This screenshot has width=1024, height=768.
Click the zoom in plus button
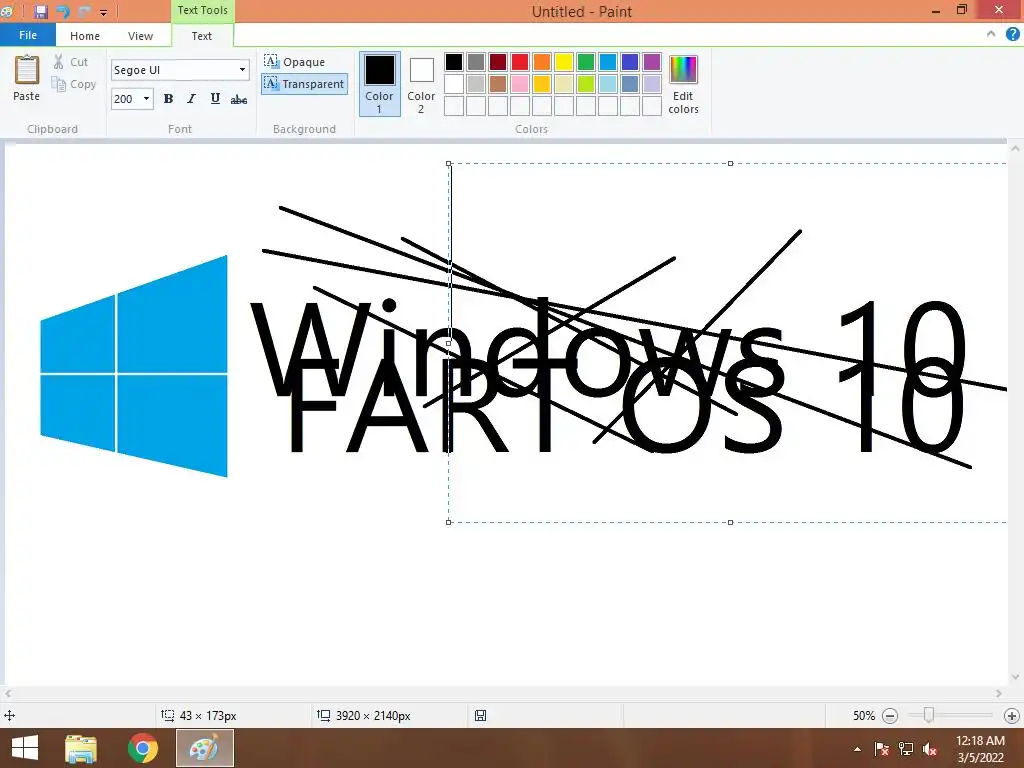pos(1012,716)
